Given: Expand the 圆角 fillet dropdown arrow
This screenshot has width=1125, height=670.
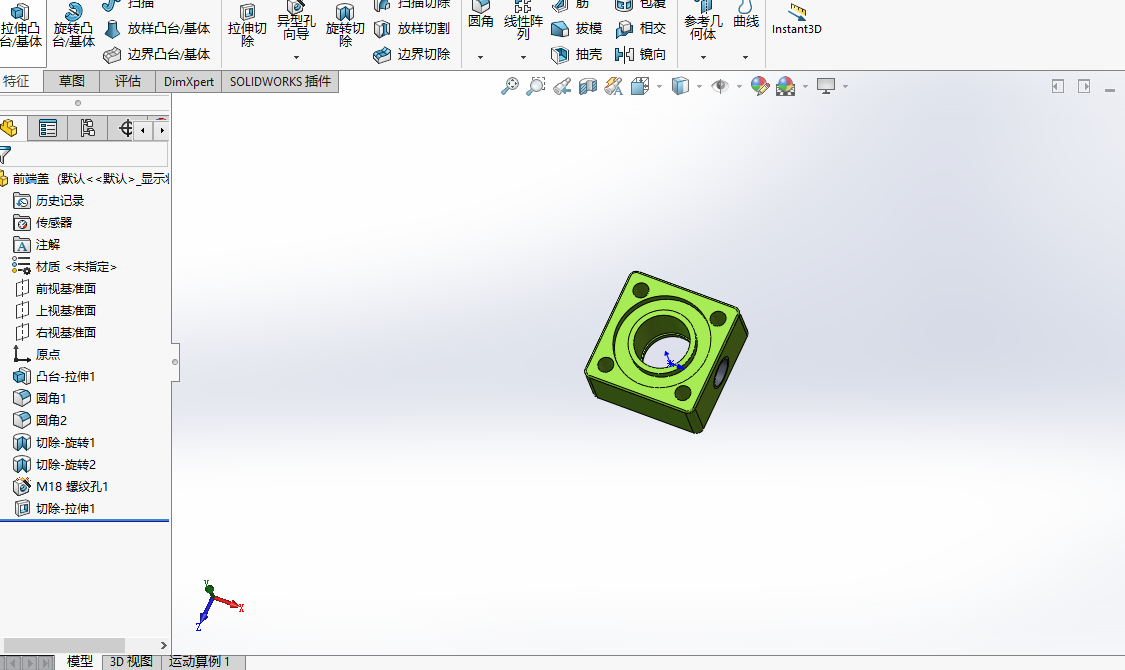Looking at the screenshot, I should [481, 57].
